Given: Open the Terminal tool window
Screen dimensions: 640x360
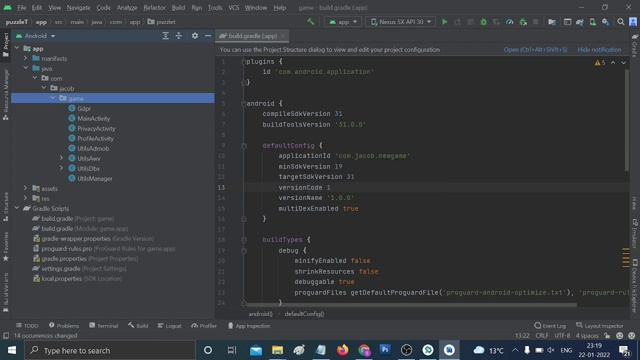Looking at the screenshot, I should click(x=104, y=326).
